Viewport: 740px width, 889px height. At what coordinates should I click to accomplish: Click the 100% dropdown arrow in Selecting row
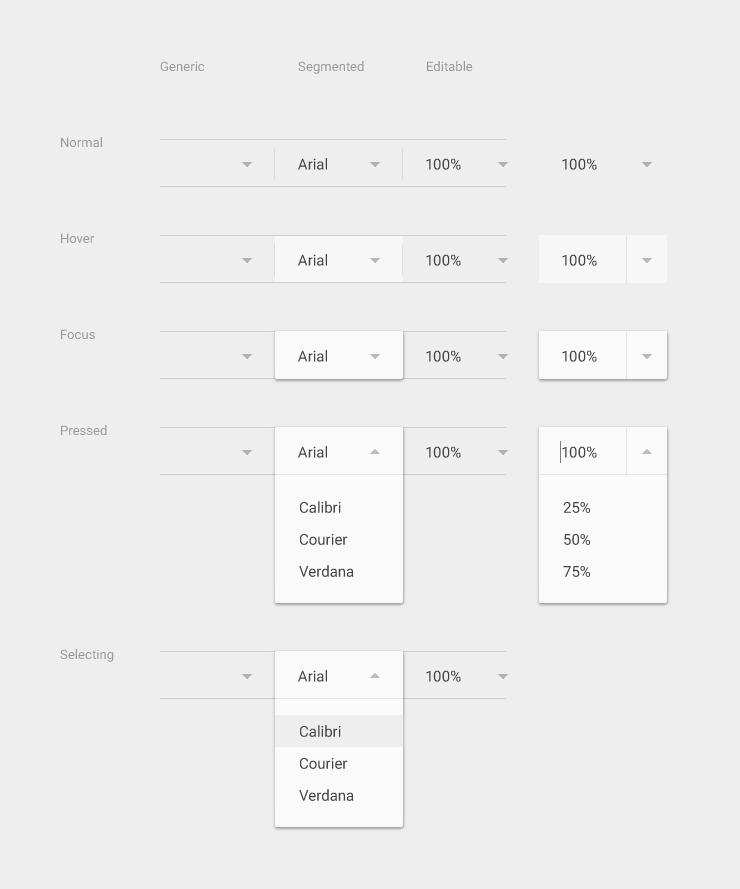tap(503, 676)
